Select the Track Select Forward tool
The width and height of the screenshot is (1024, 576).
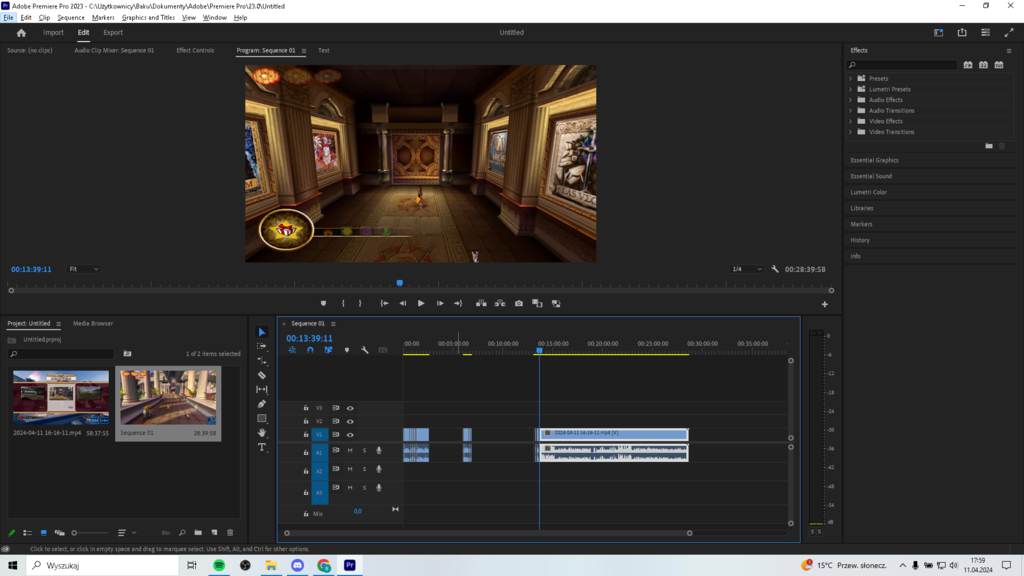coord(262,346)
